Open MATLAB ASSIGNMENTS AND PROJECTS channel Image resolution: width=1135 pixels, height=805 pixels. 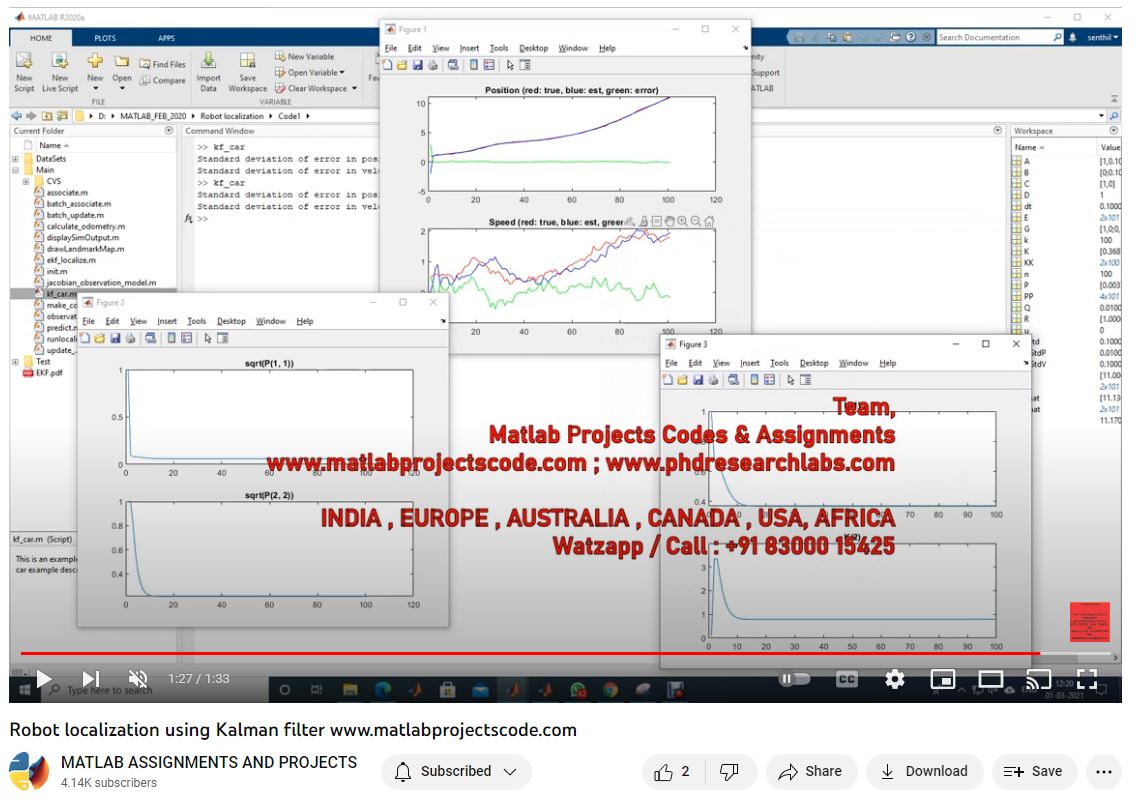point(209,762)
